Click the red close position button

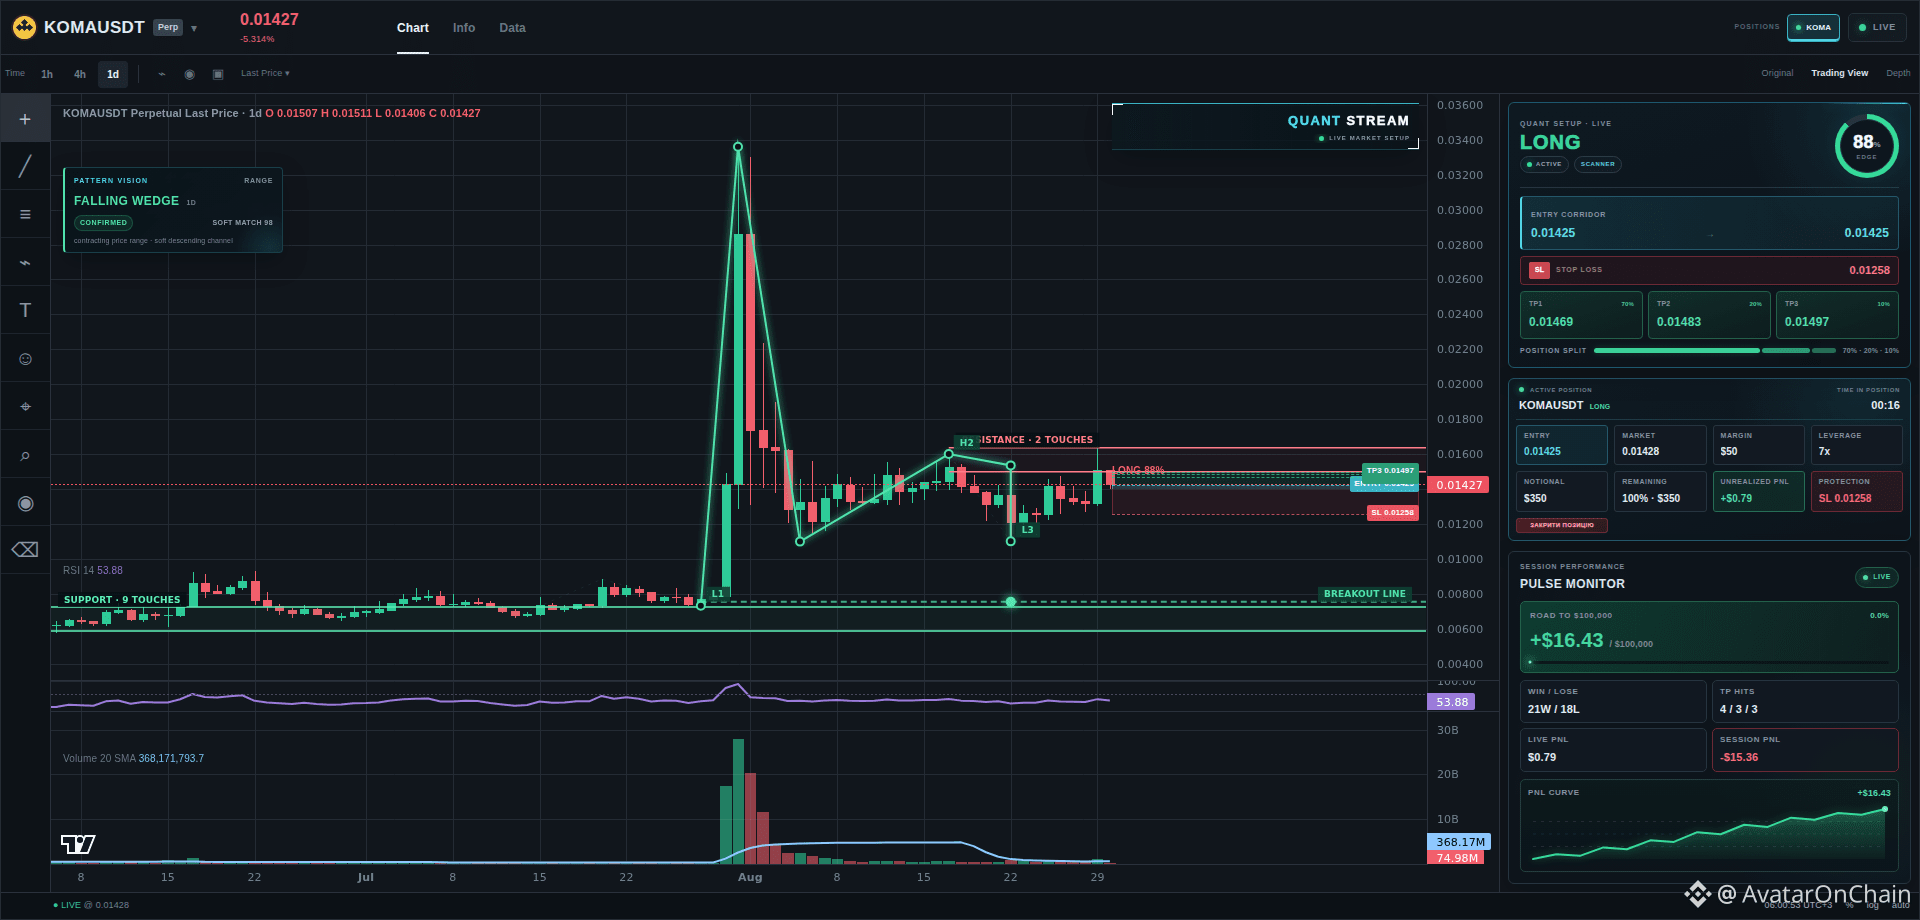point(1562,525)
